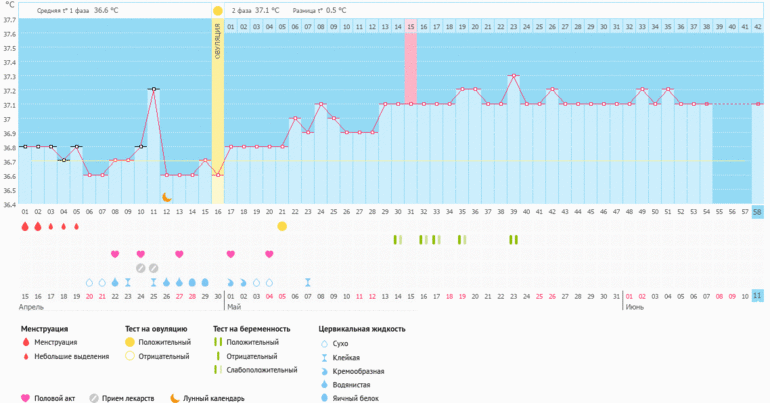Select the intercourse heart on cycle day 20

click(x=269, y=254)
